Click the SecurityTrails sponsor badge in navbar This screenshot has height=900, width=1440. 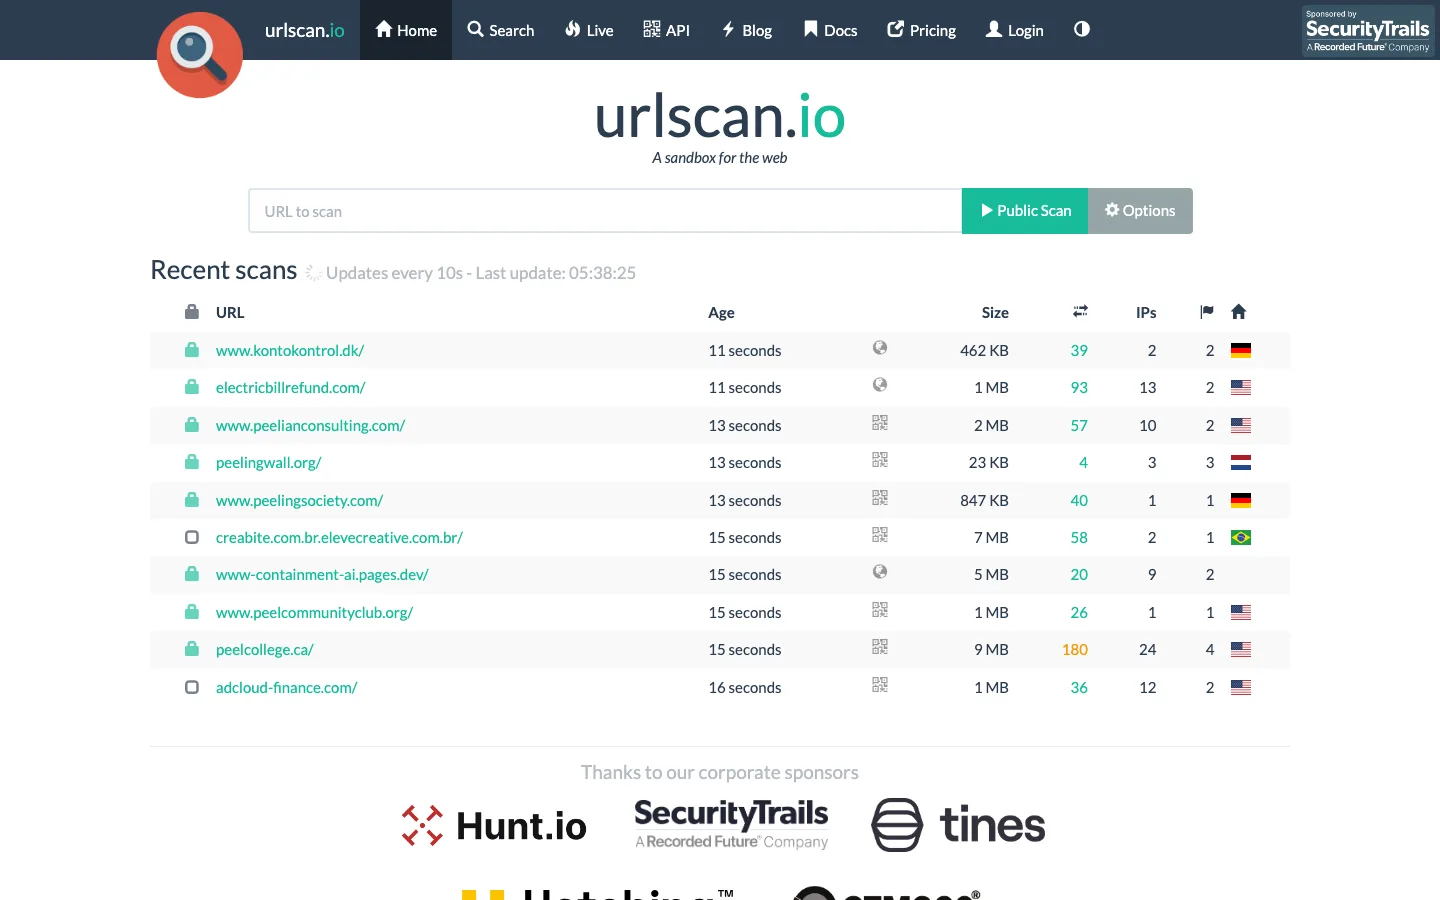pos(1368,31)
